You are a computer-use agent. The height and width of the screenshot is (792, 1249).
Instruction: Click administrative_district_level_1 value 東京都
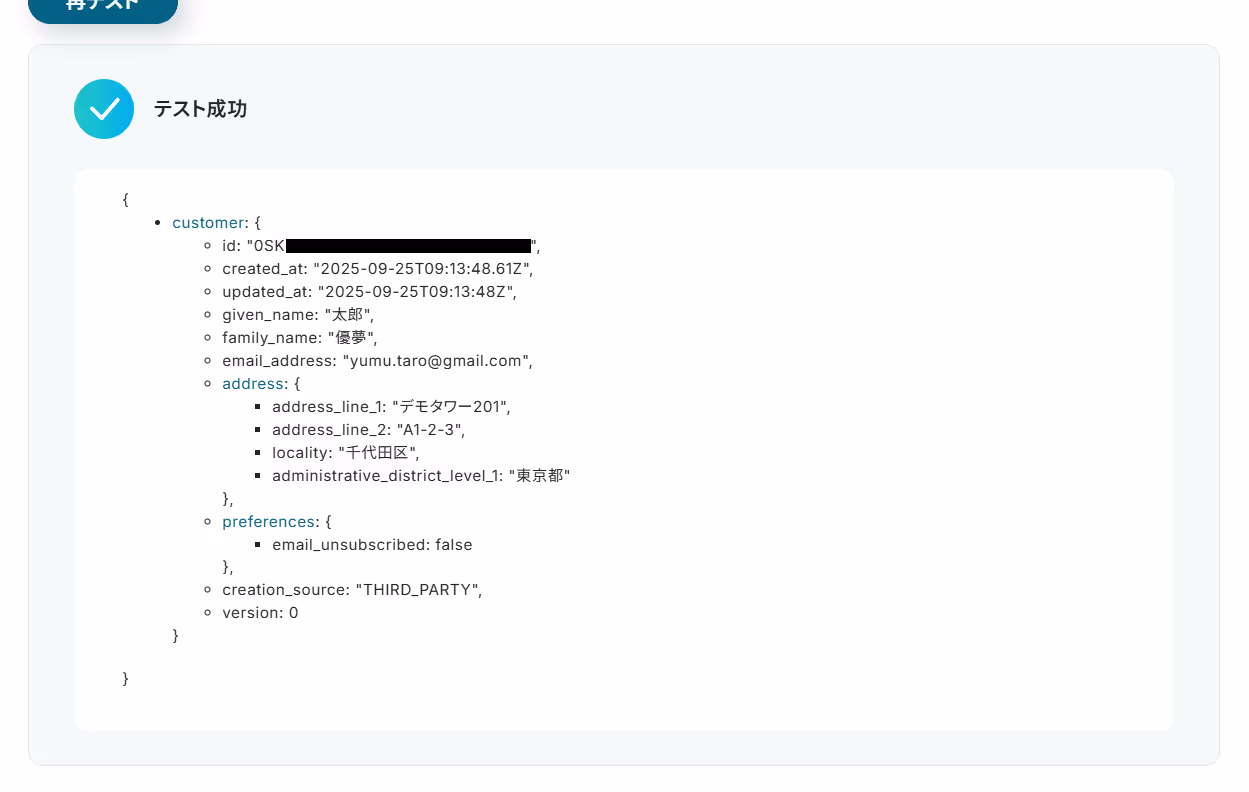tap(539, 476)
